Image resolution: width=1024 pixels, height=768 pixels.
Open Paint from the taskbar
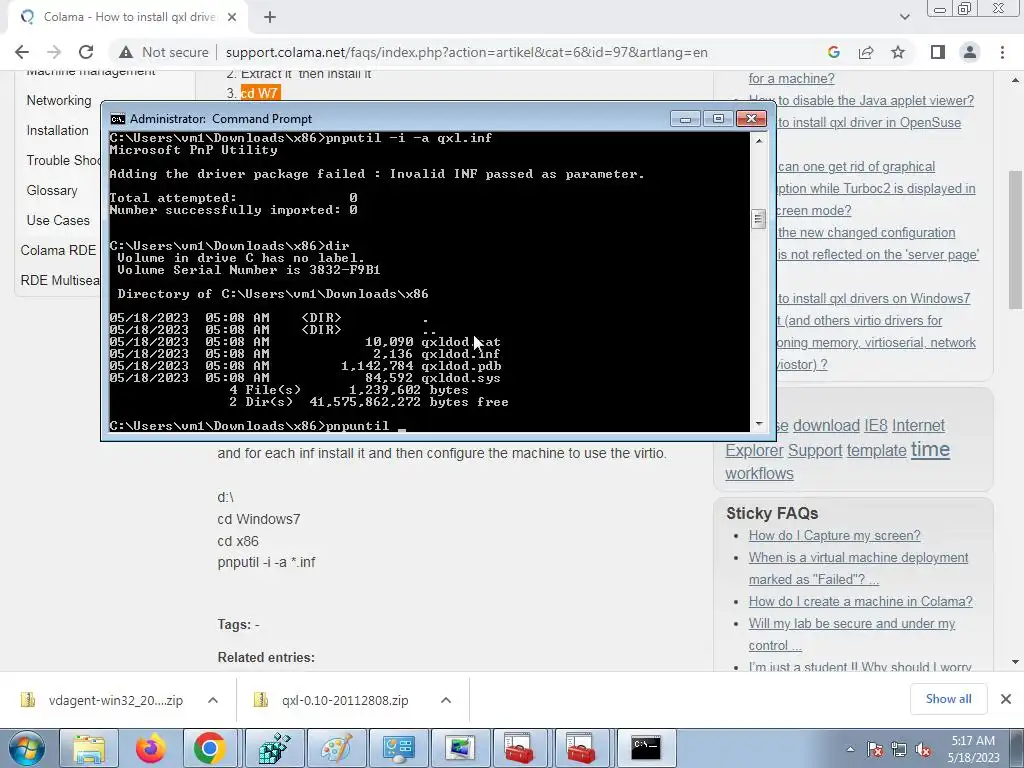coord(336,748)
